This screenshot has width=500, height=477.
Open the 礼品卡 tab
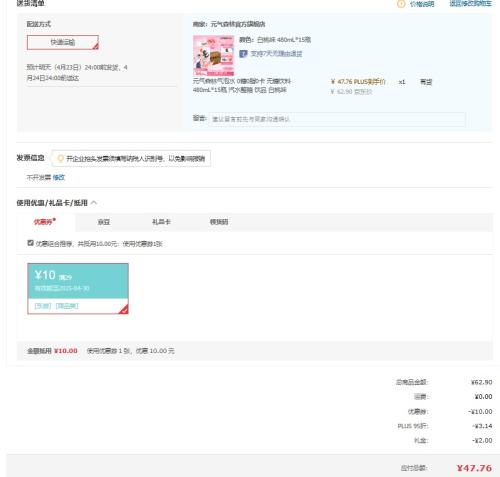pos(161,222)
